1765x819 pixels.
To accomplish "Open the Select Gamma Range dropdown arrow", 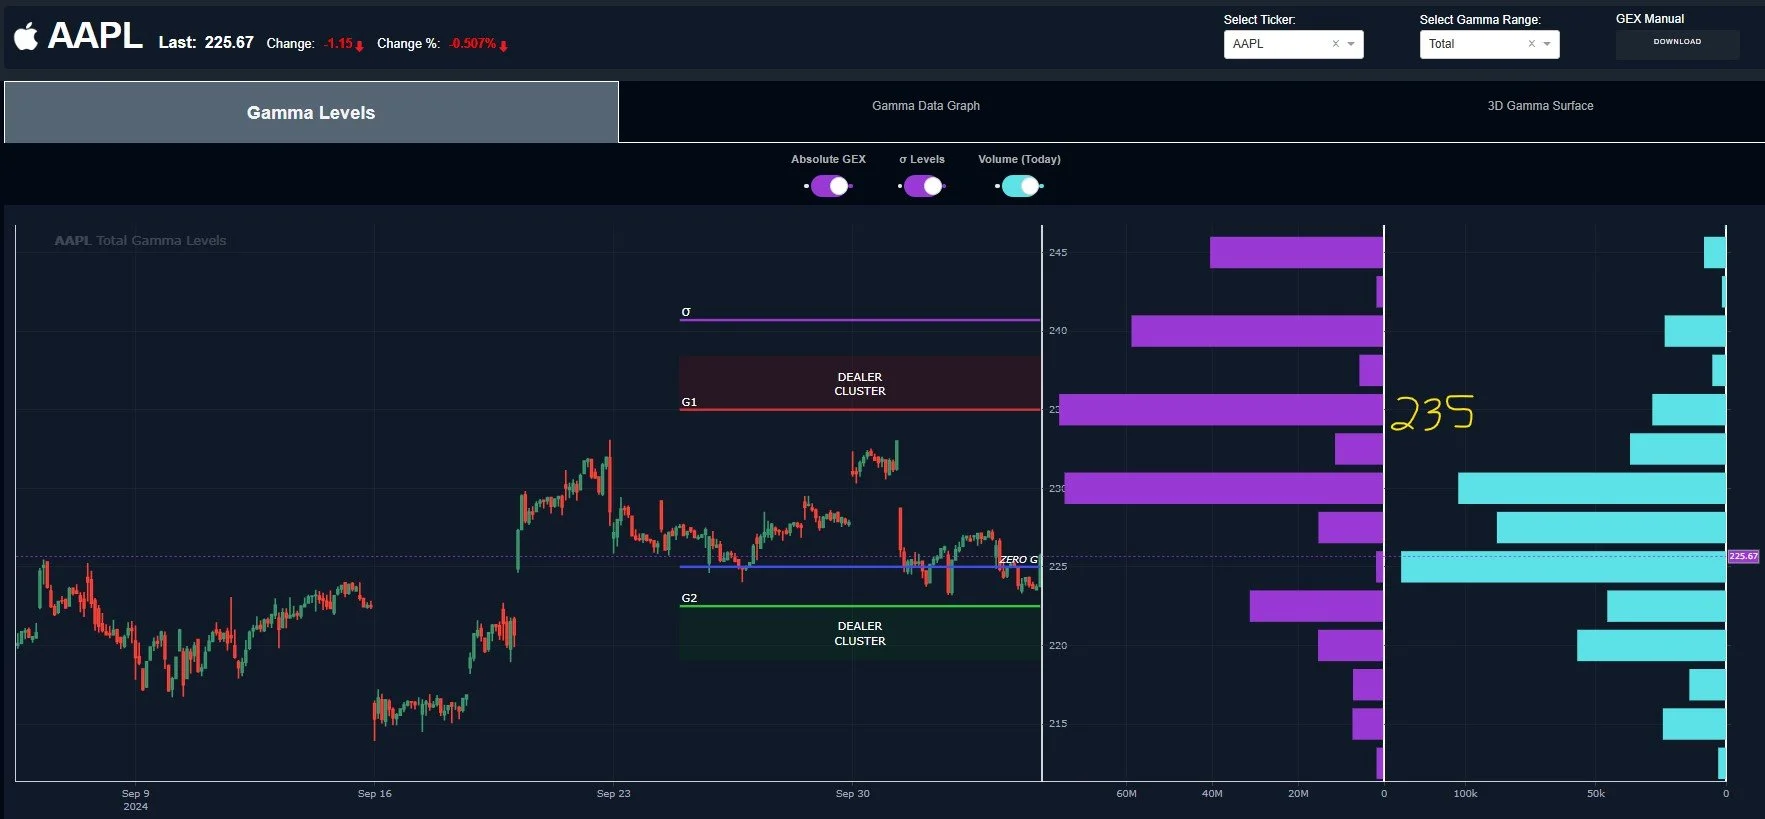I will tap(1547, 44).
